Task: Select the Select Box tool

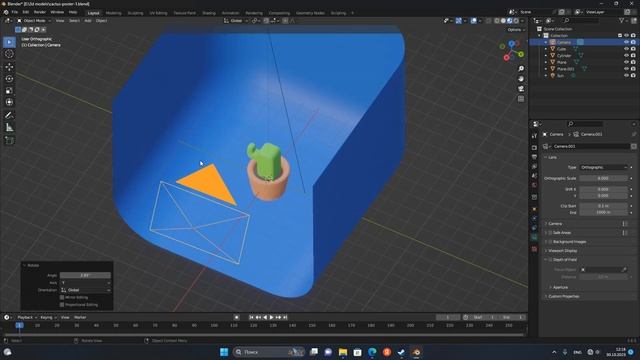Action: [x=9, y=42]
